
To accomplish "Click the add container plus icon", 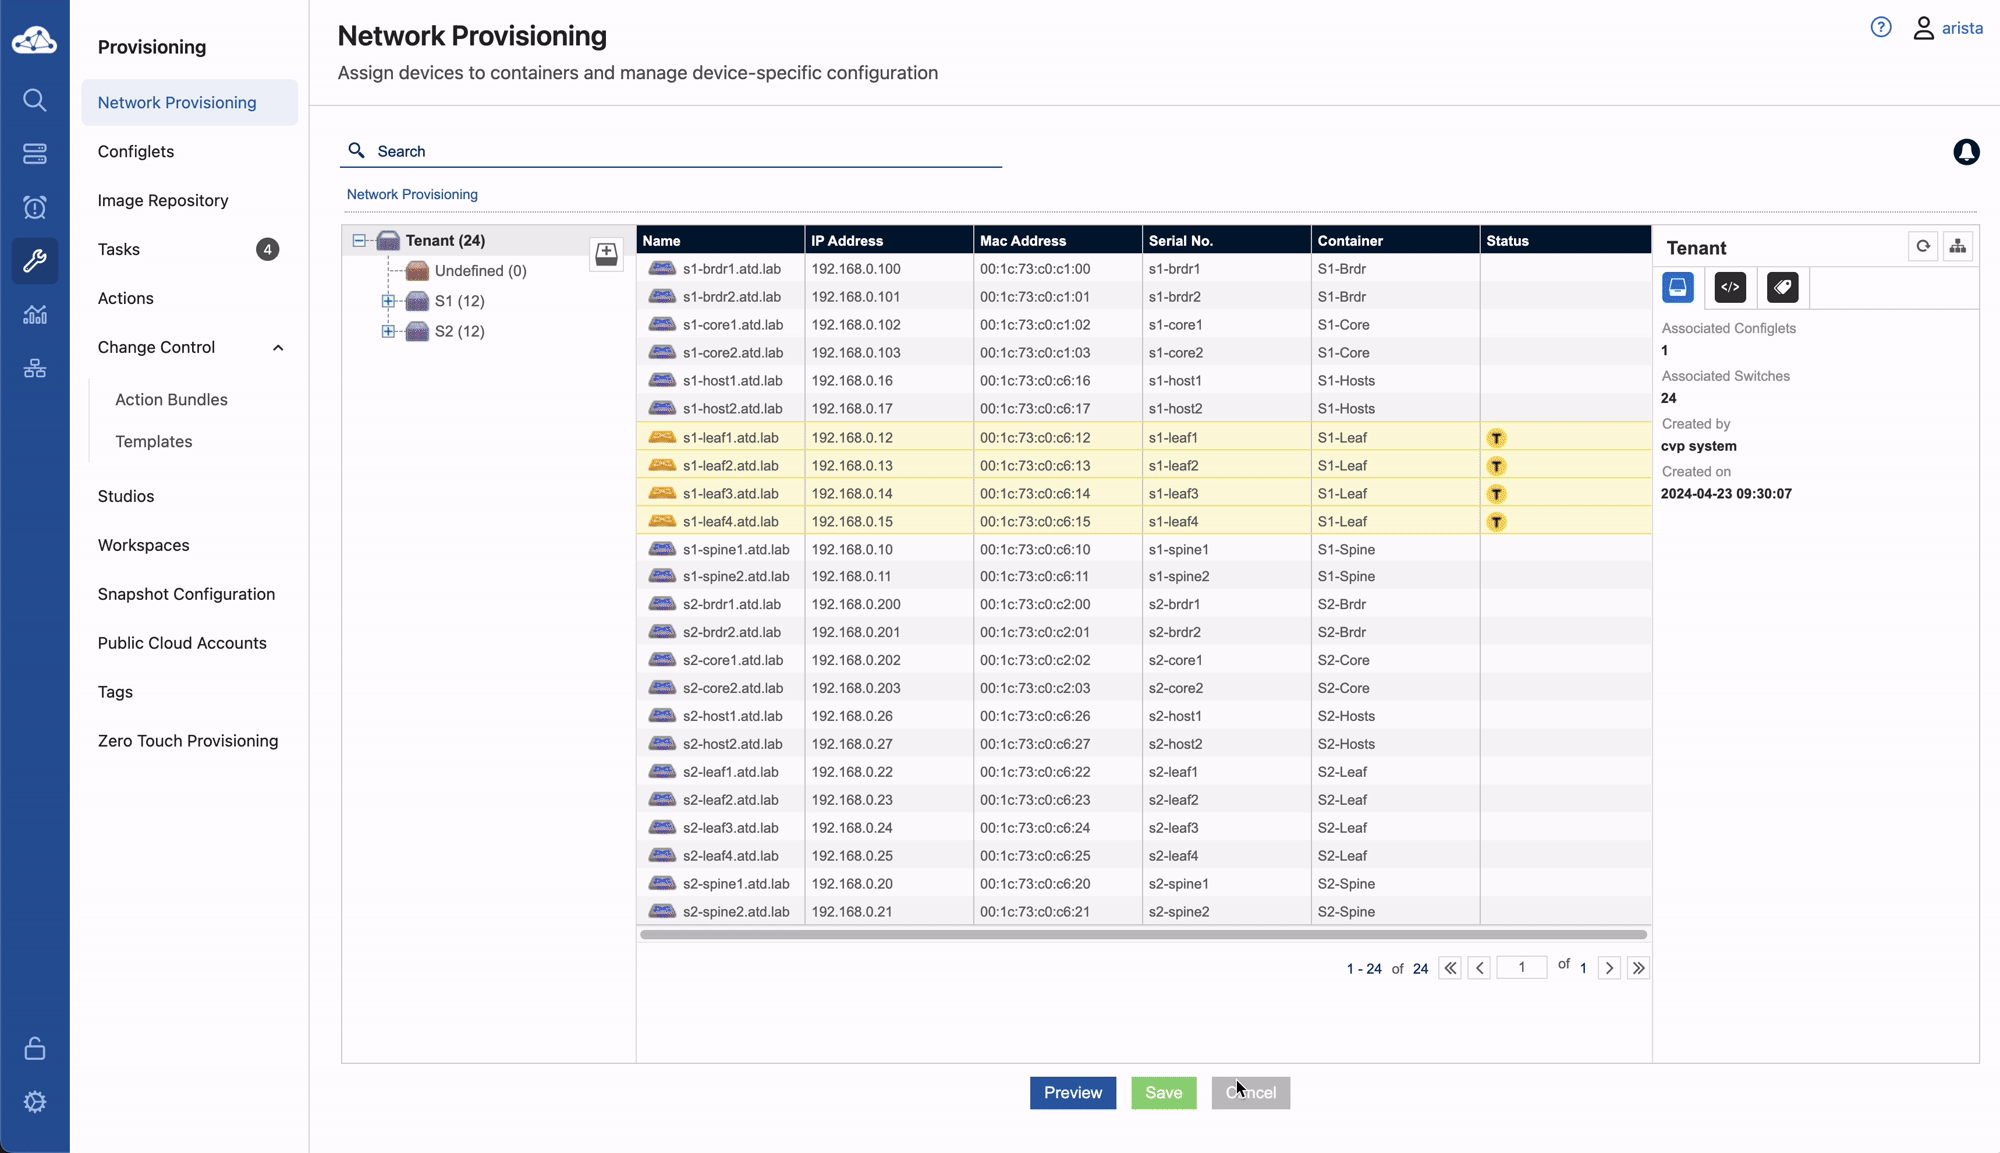I will 606,254.
